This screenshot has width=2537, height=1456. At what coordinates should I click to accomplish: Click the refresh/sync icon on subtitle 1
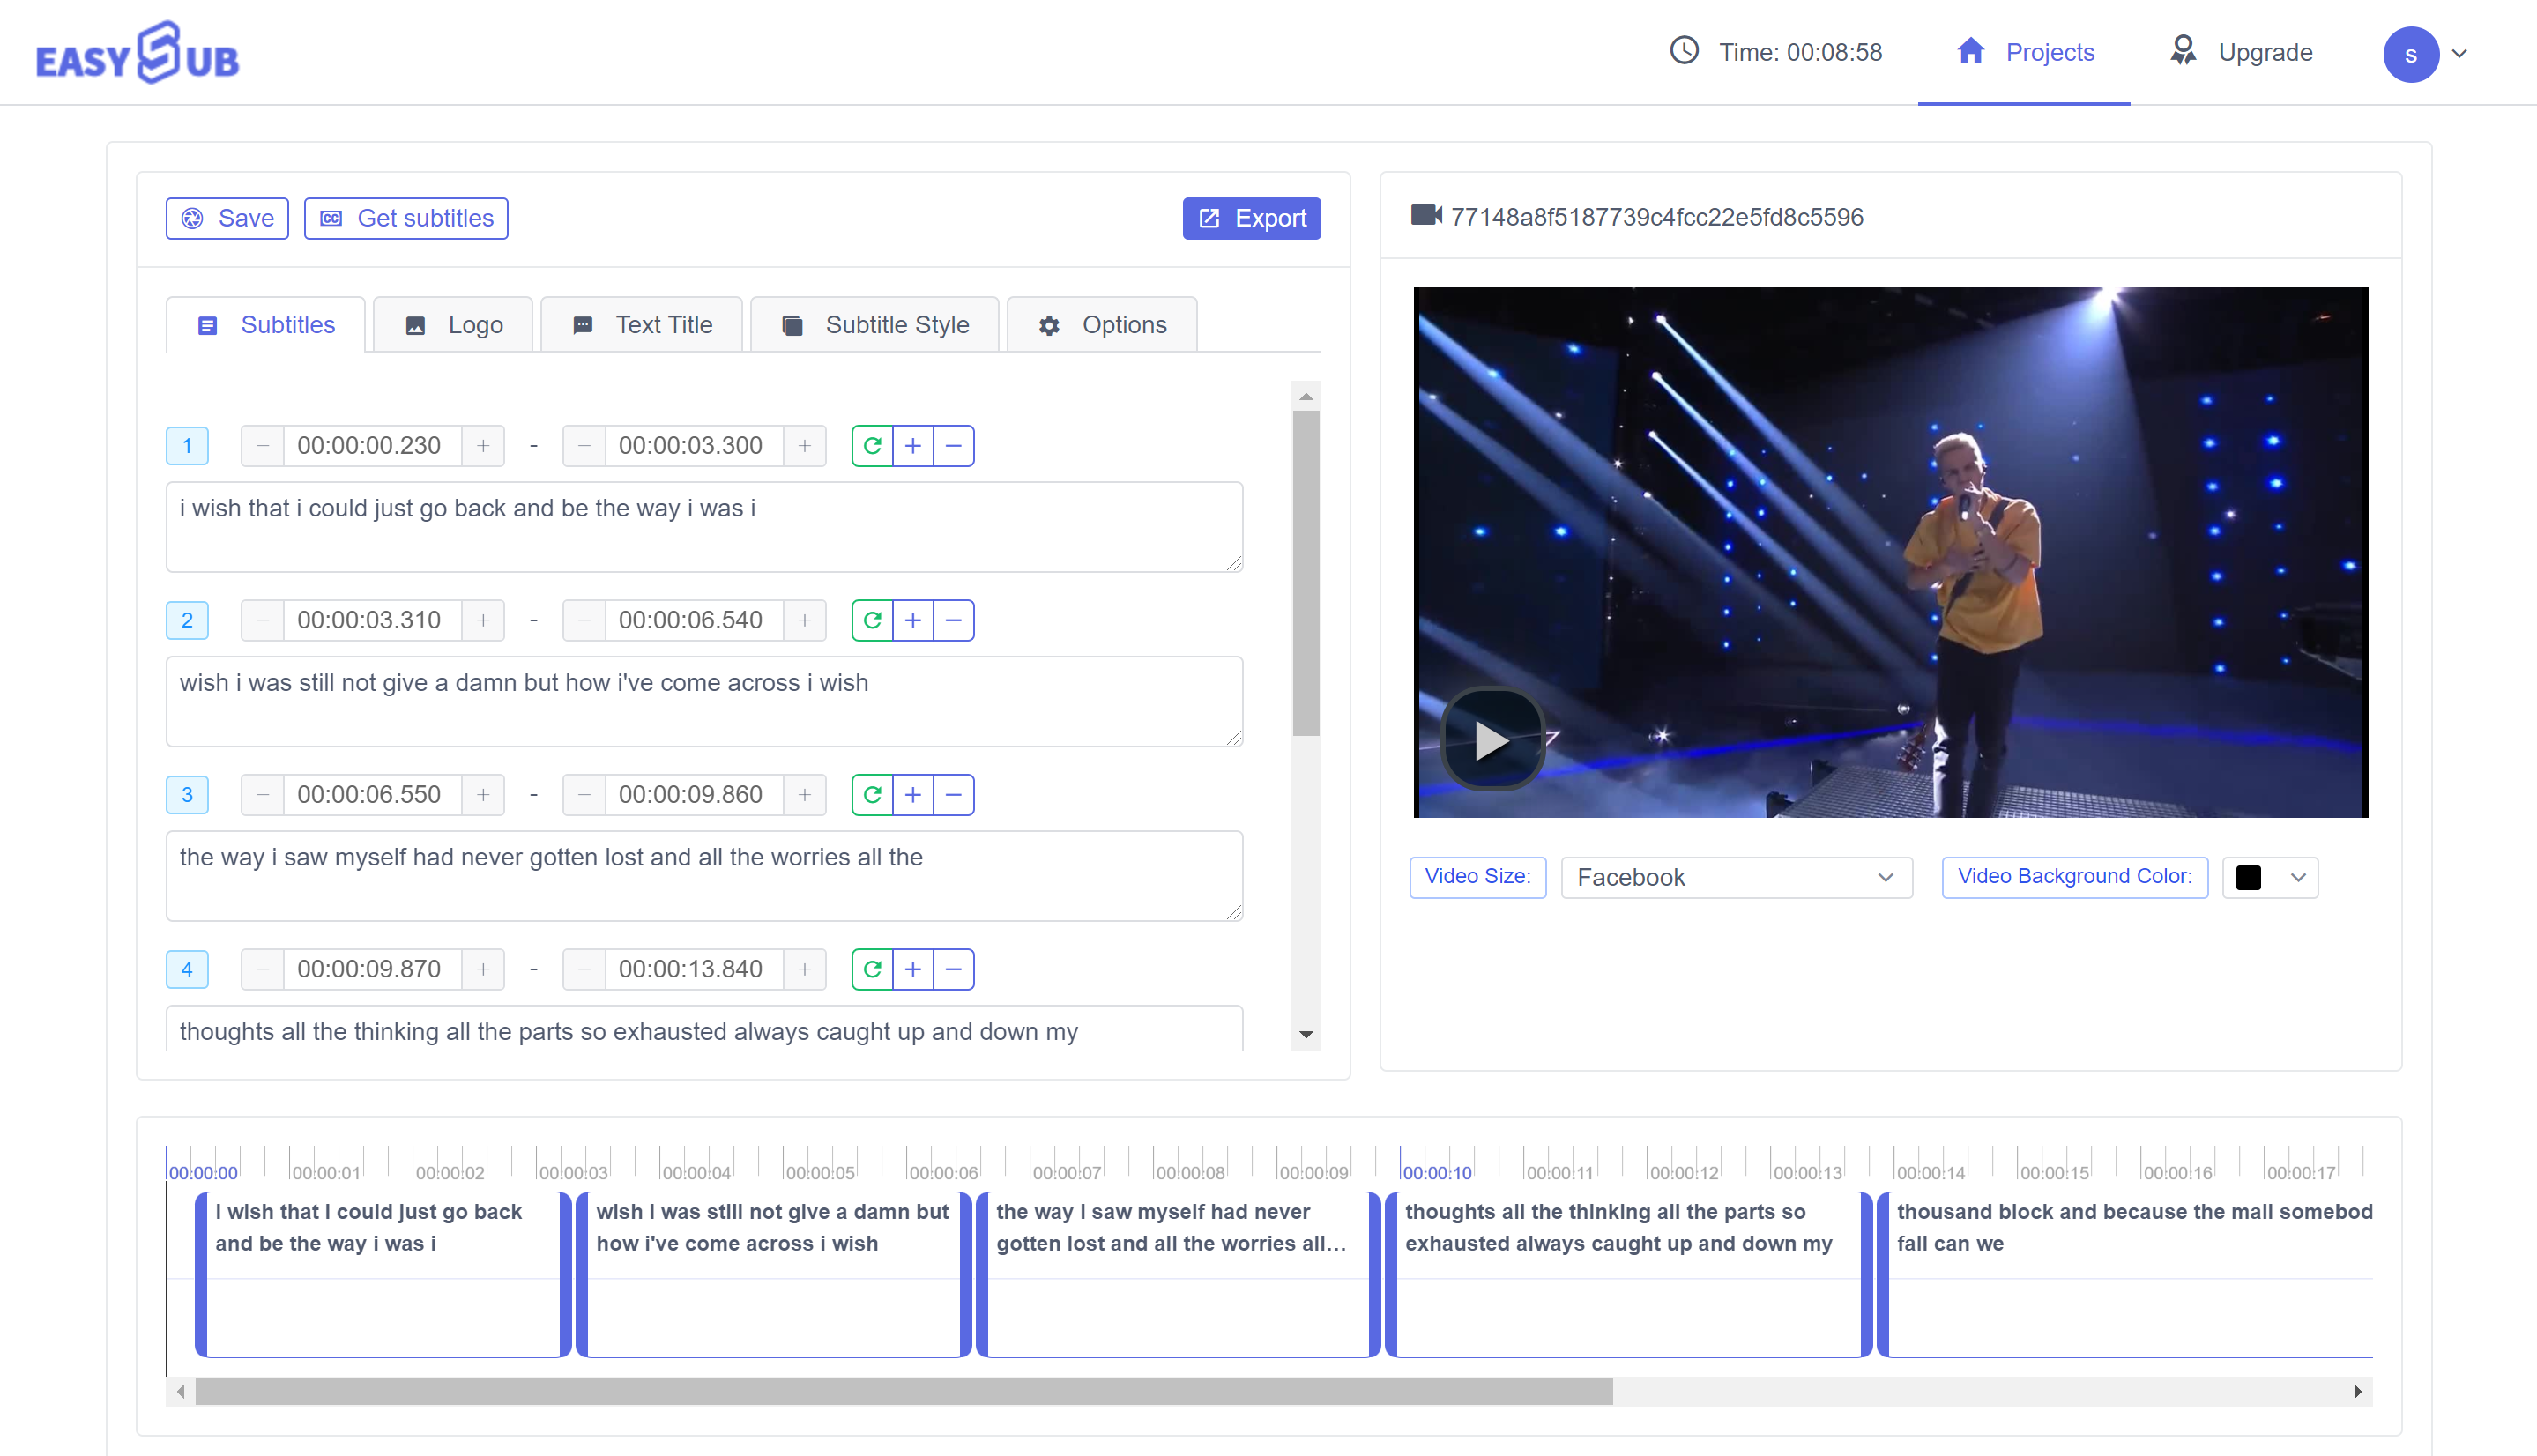pyautogui.click(x=871, y=446)
